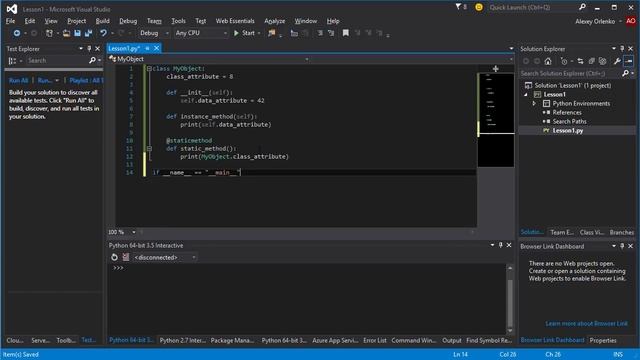Open the File menu
This screenshot has width=640, height=360.
11,21
